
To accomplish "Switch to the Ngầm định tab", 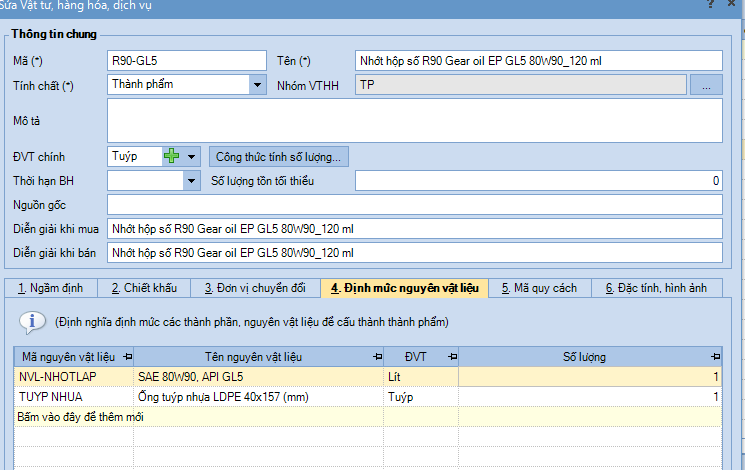I will (x=50, y=288).
